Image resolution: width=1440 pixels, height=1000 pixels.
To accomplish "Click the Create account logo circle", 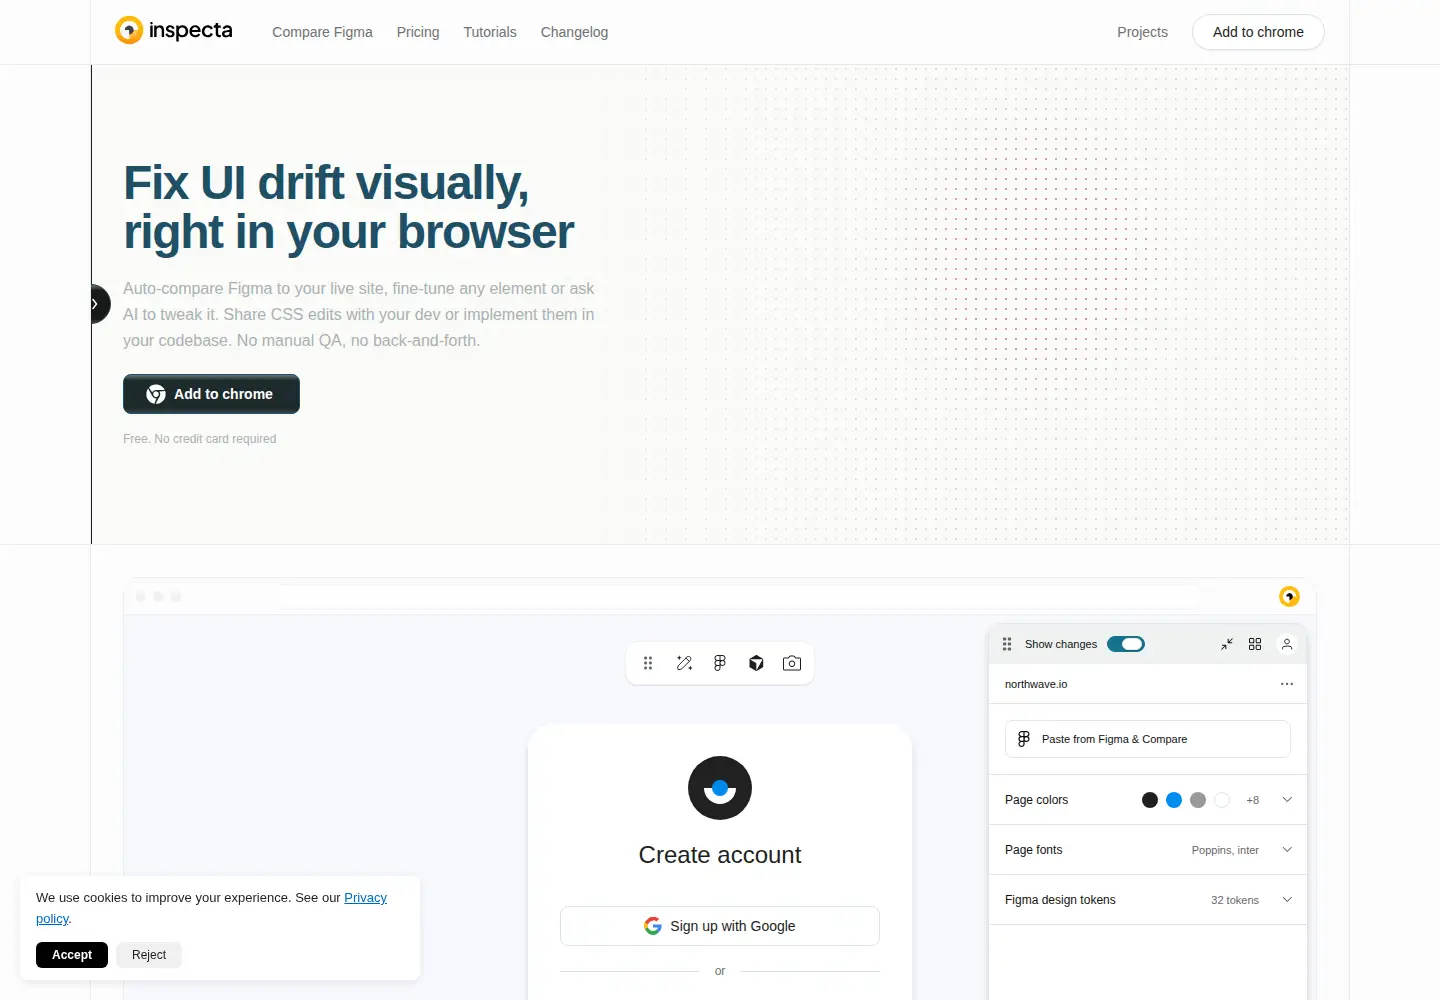I will coord(720,788).
